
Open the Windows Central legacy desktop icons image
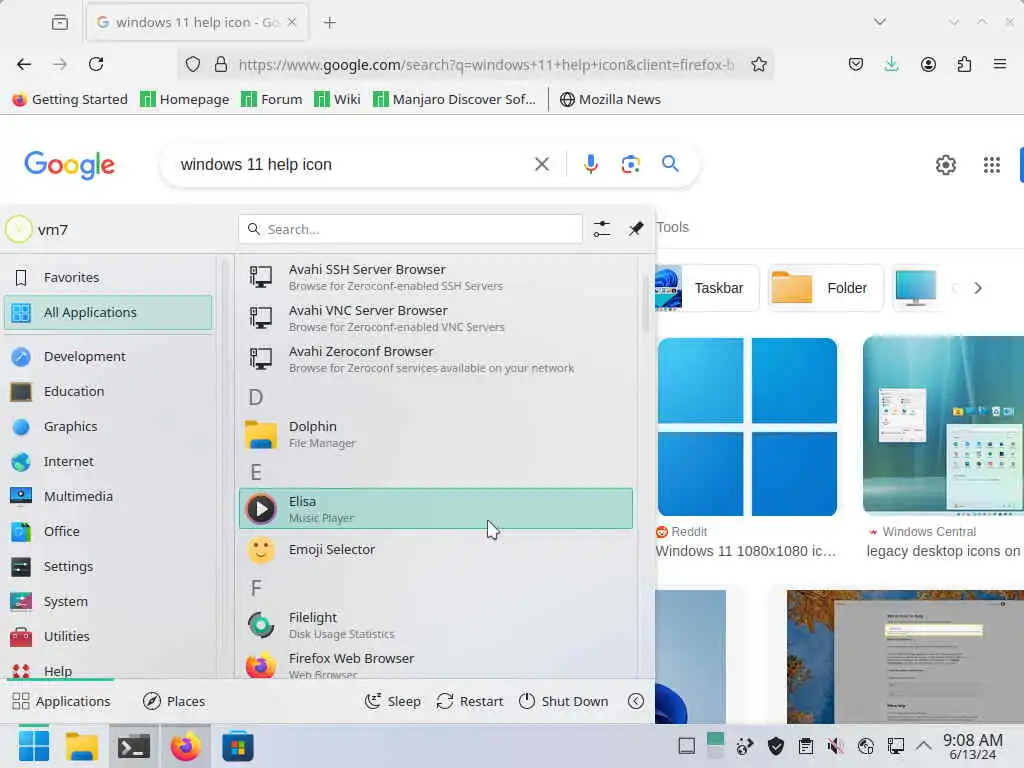943,425
